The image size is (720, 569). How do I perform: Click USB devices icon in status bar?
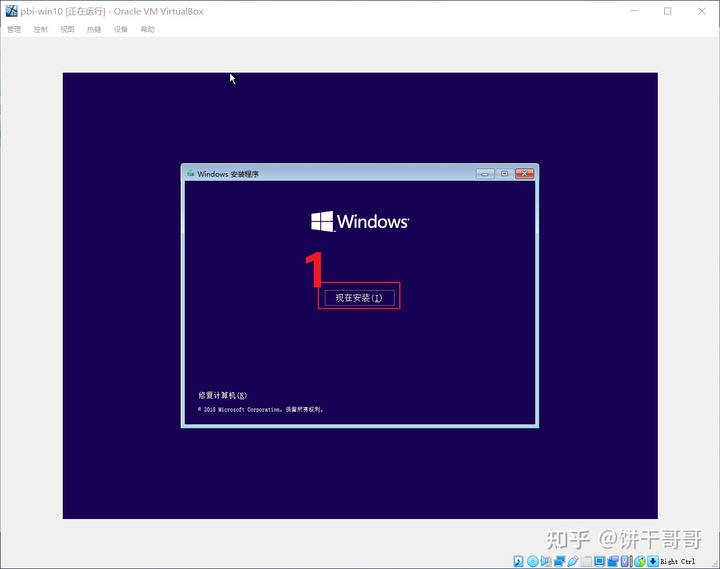[x=573, y=561]
